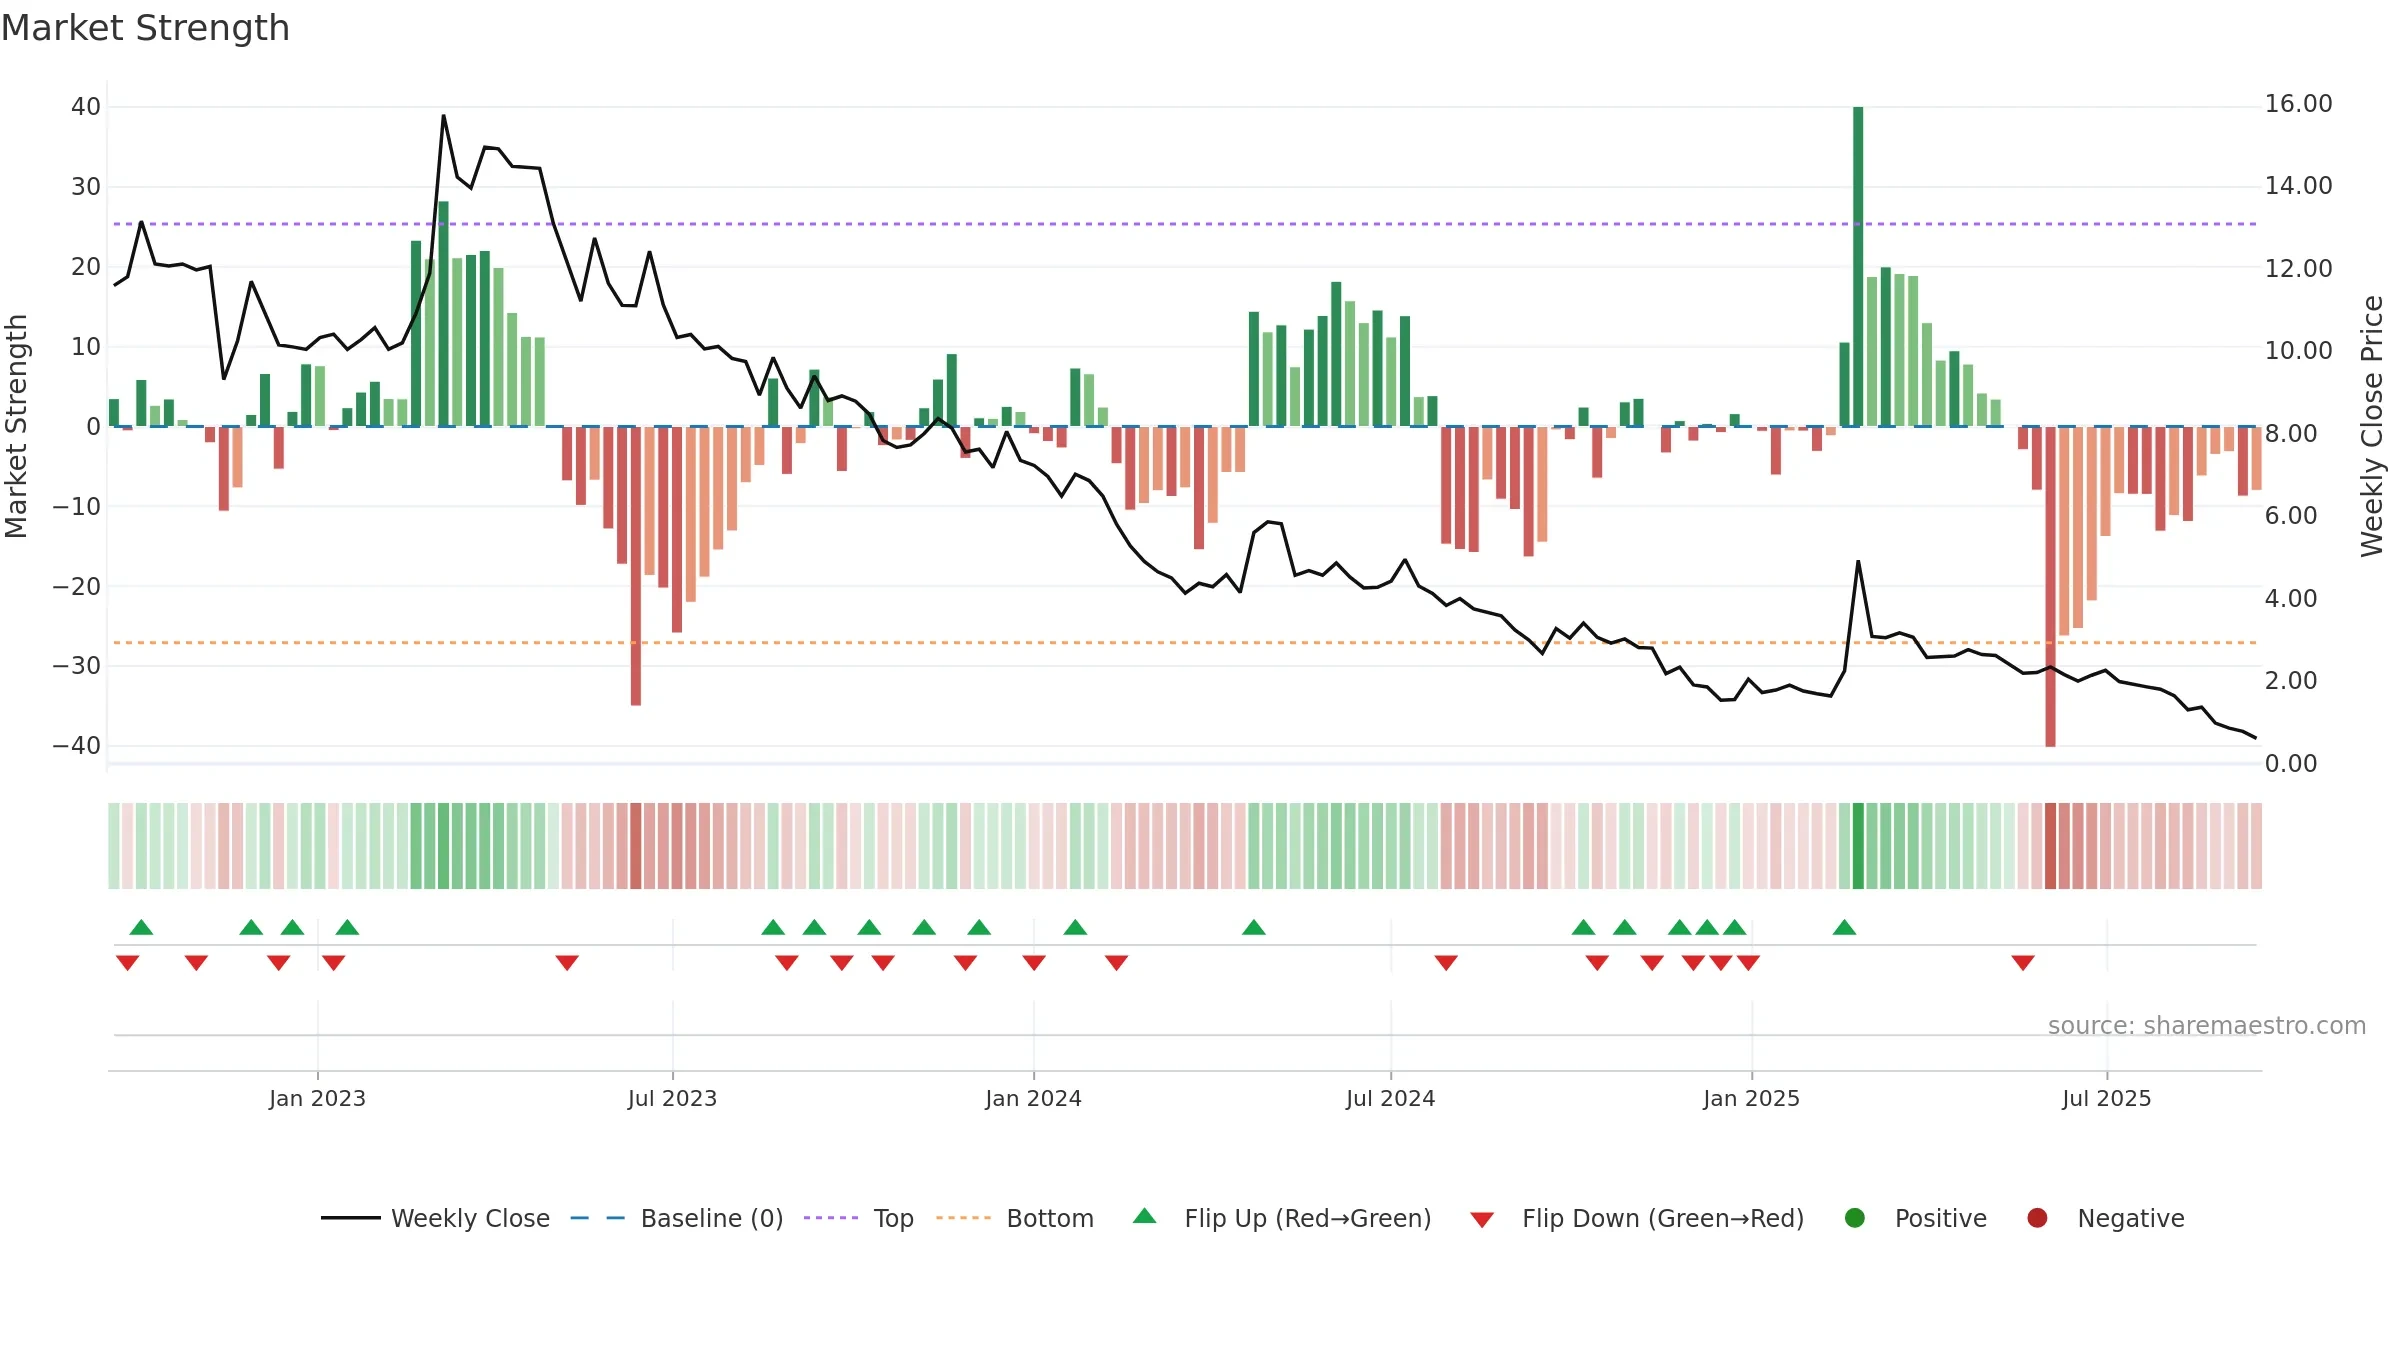Viewport: 2400px width, 1350px height.
Task: Click the deepest red bar reaching -40
Action: (x=2050, y=586)
